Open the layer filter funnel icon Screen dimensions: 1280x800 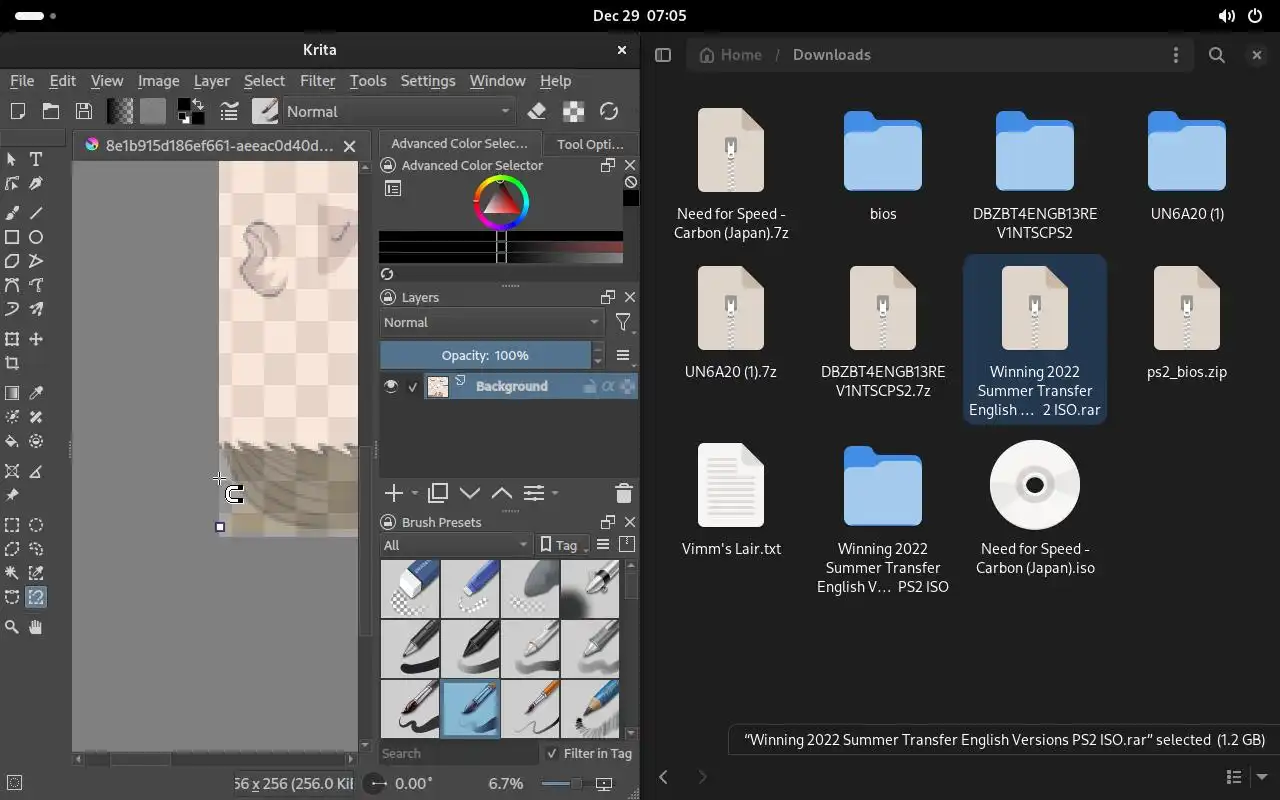(x=623, y=322)
